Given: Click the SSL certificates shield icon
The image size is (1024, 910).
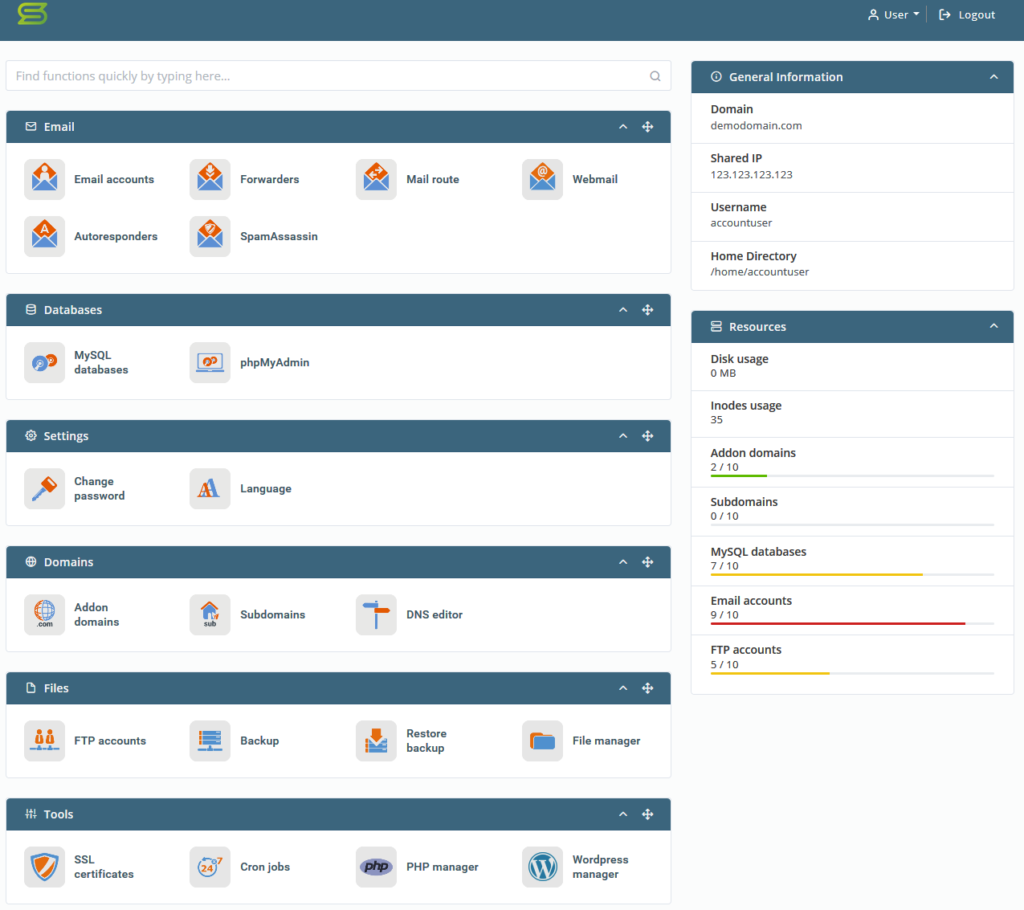Looking at the screenshot, I should (44, 867).
